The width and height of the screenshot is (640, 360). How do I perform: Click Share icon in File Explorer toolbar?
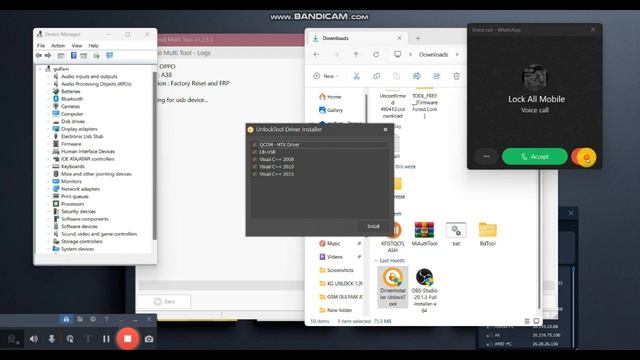(436, 76)
